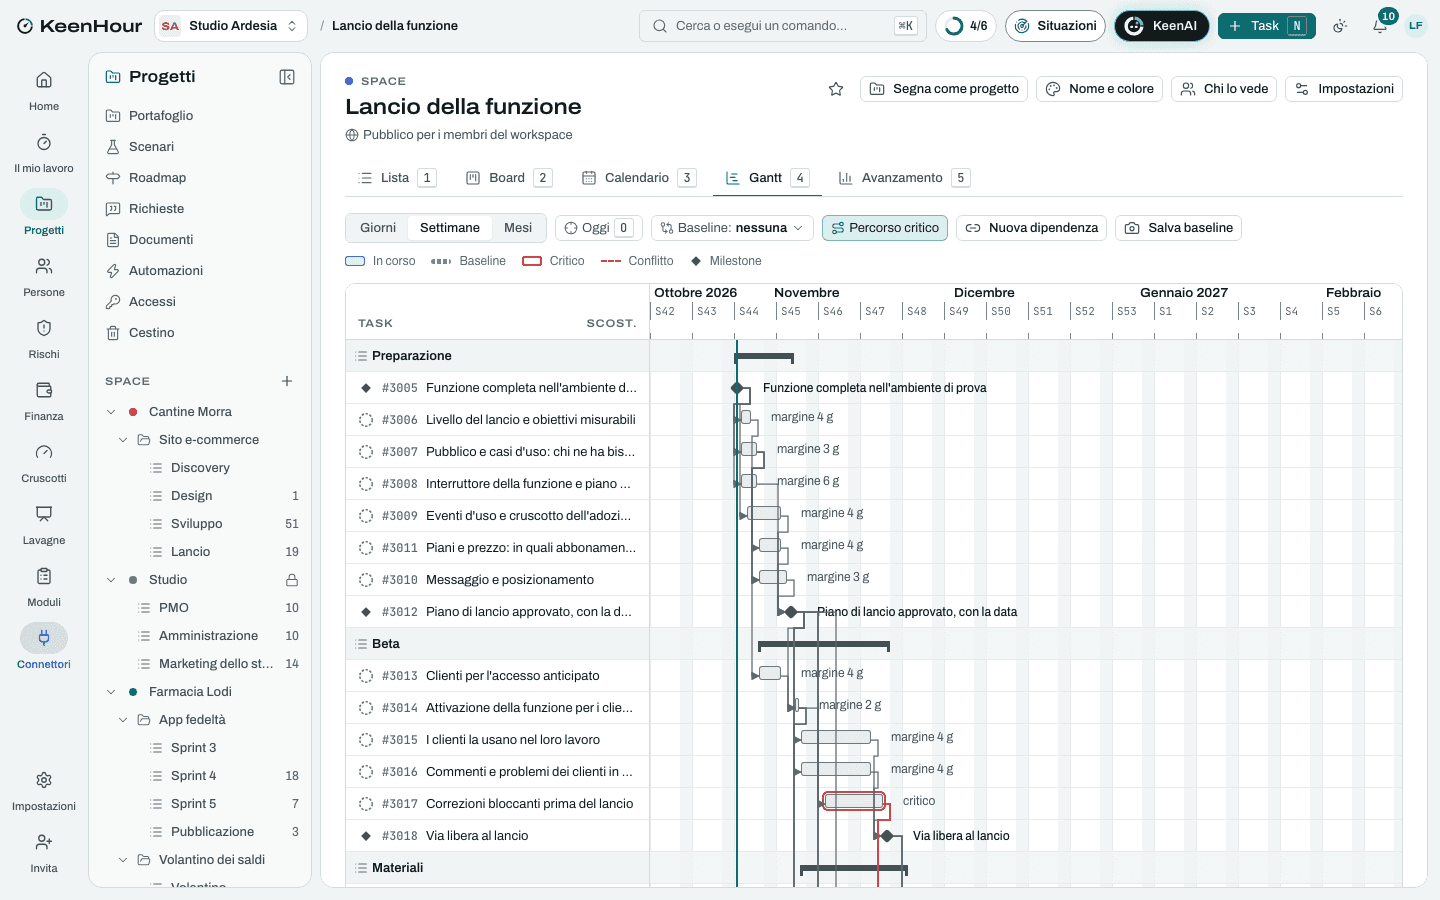Add a new space with plus icon

pyautogui.click(x=287, y=381)
